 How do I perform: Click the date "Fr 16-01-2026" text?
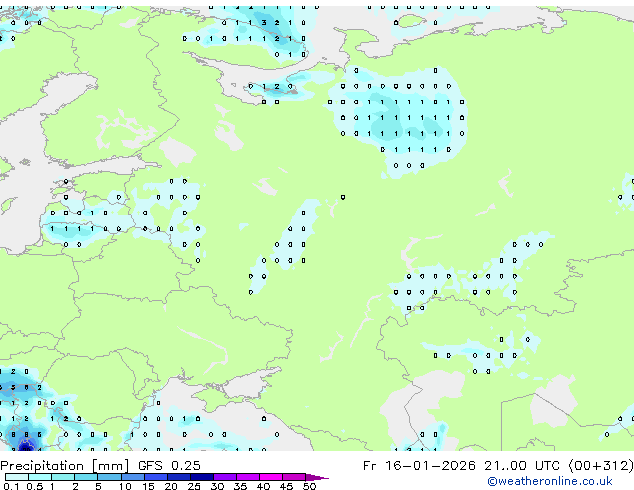tap(419, 466)
